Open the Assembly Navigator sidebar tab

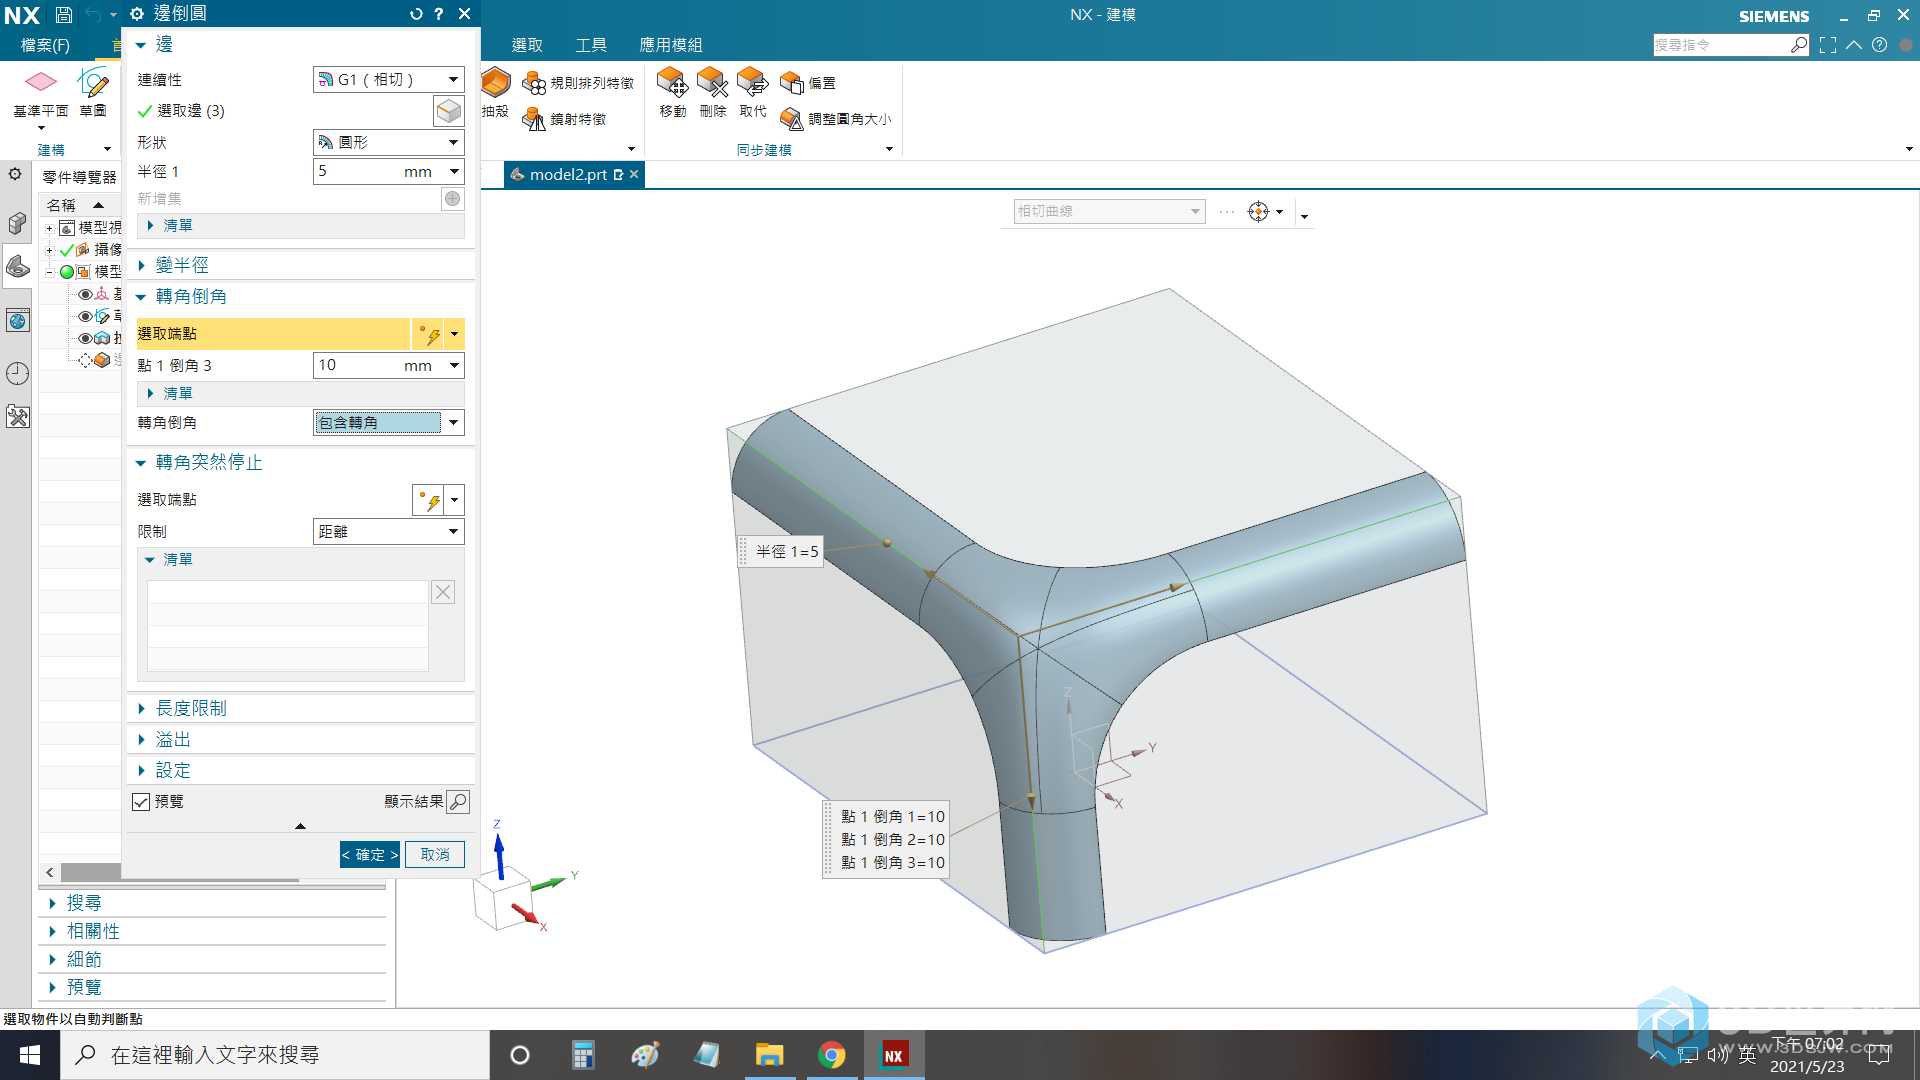[17, 223]
